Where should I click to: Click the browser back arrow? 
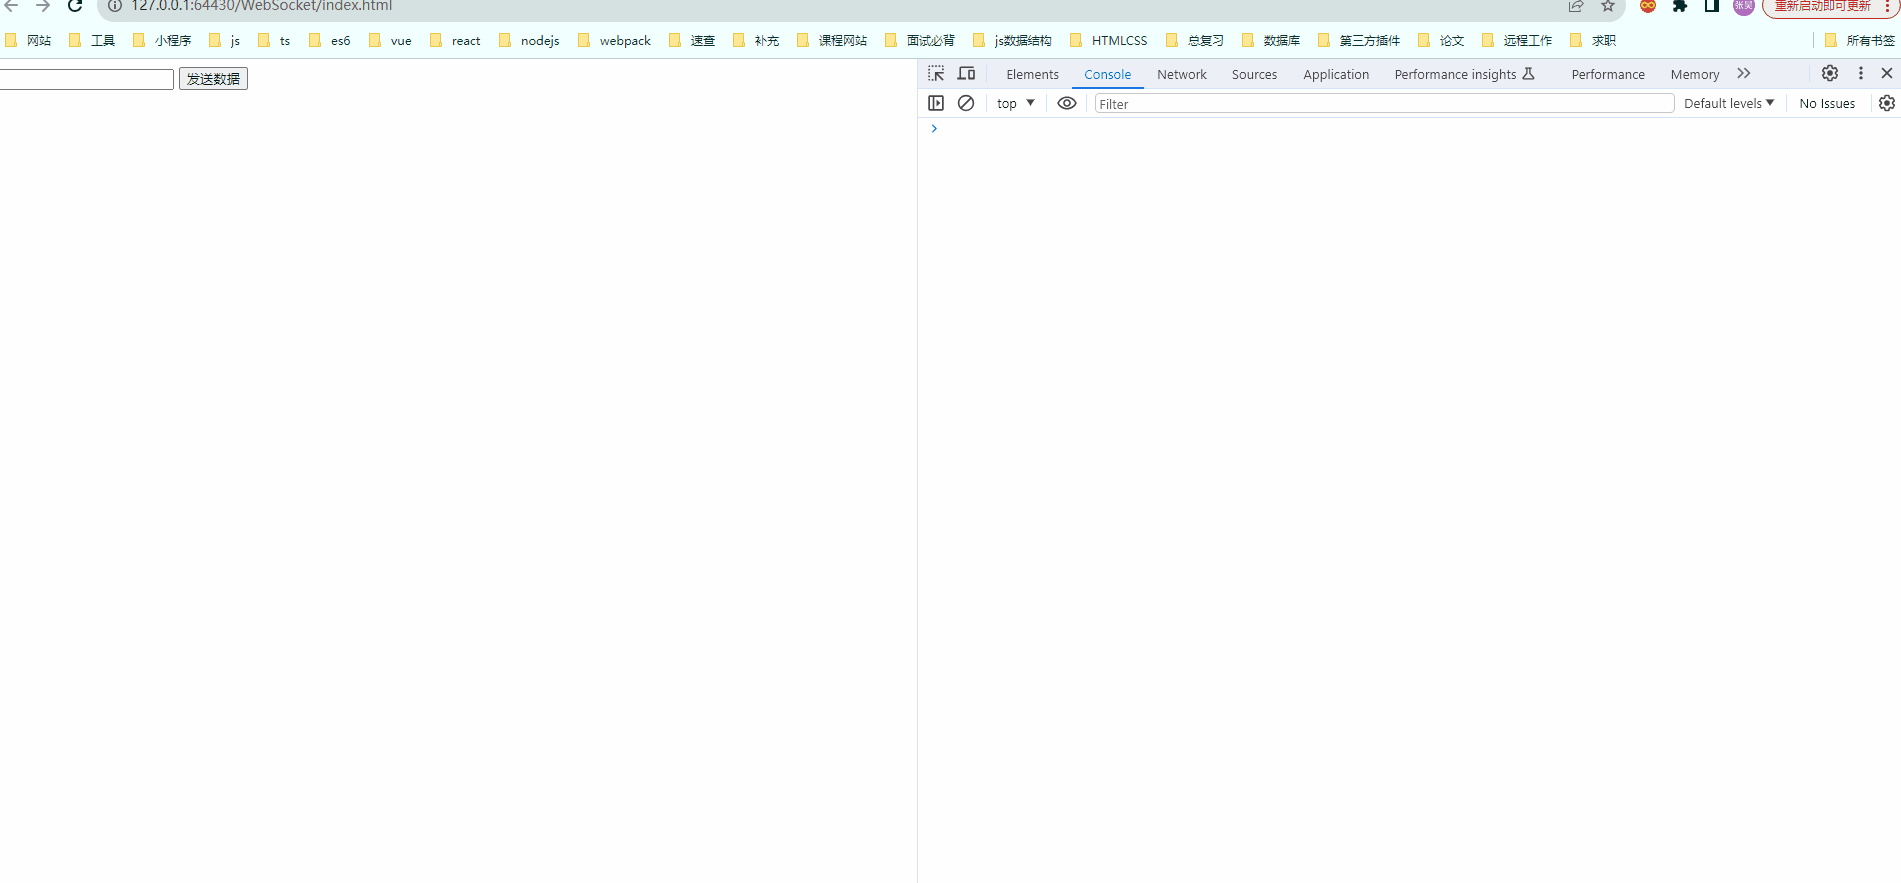(x=12, y=6)
